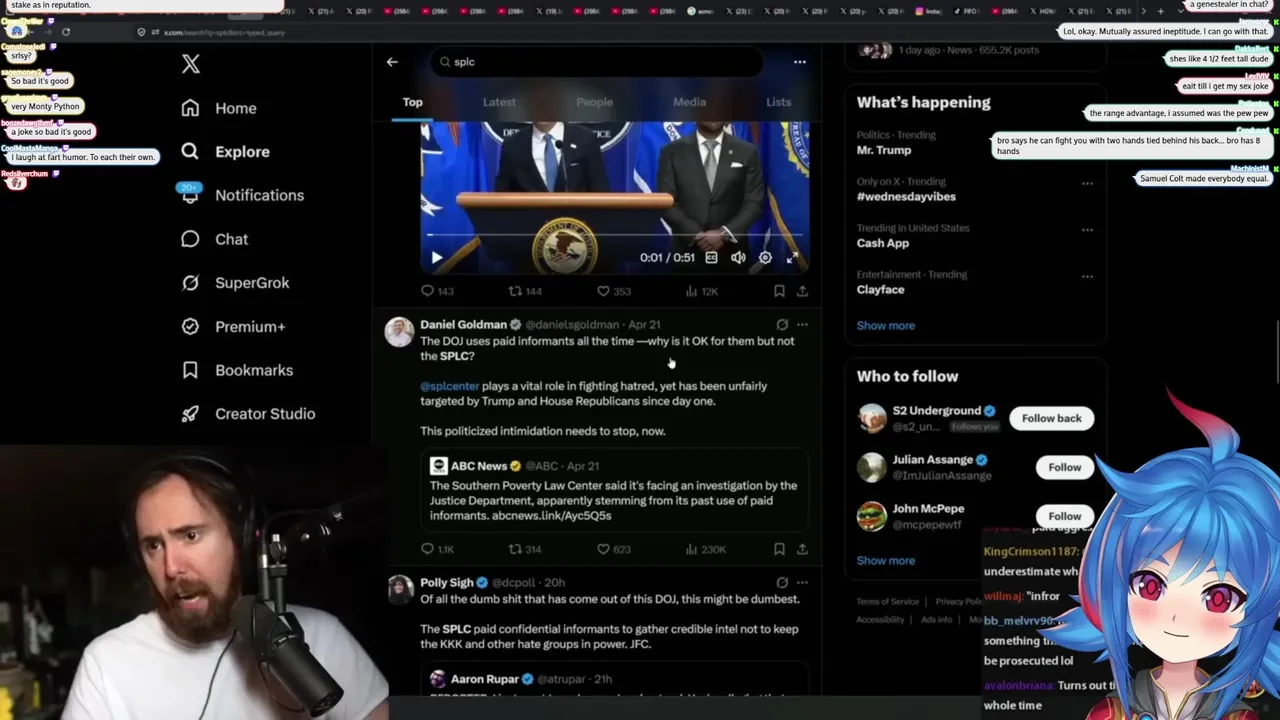Bookmark Daniel Goldman's post
The image size is (1280, 720).
pyautogui.click(x=779, y=549)
